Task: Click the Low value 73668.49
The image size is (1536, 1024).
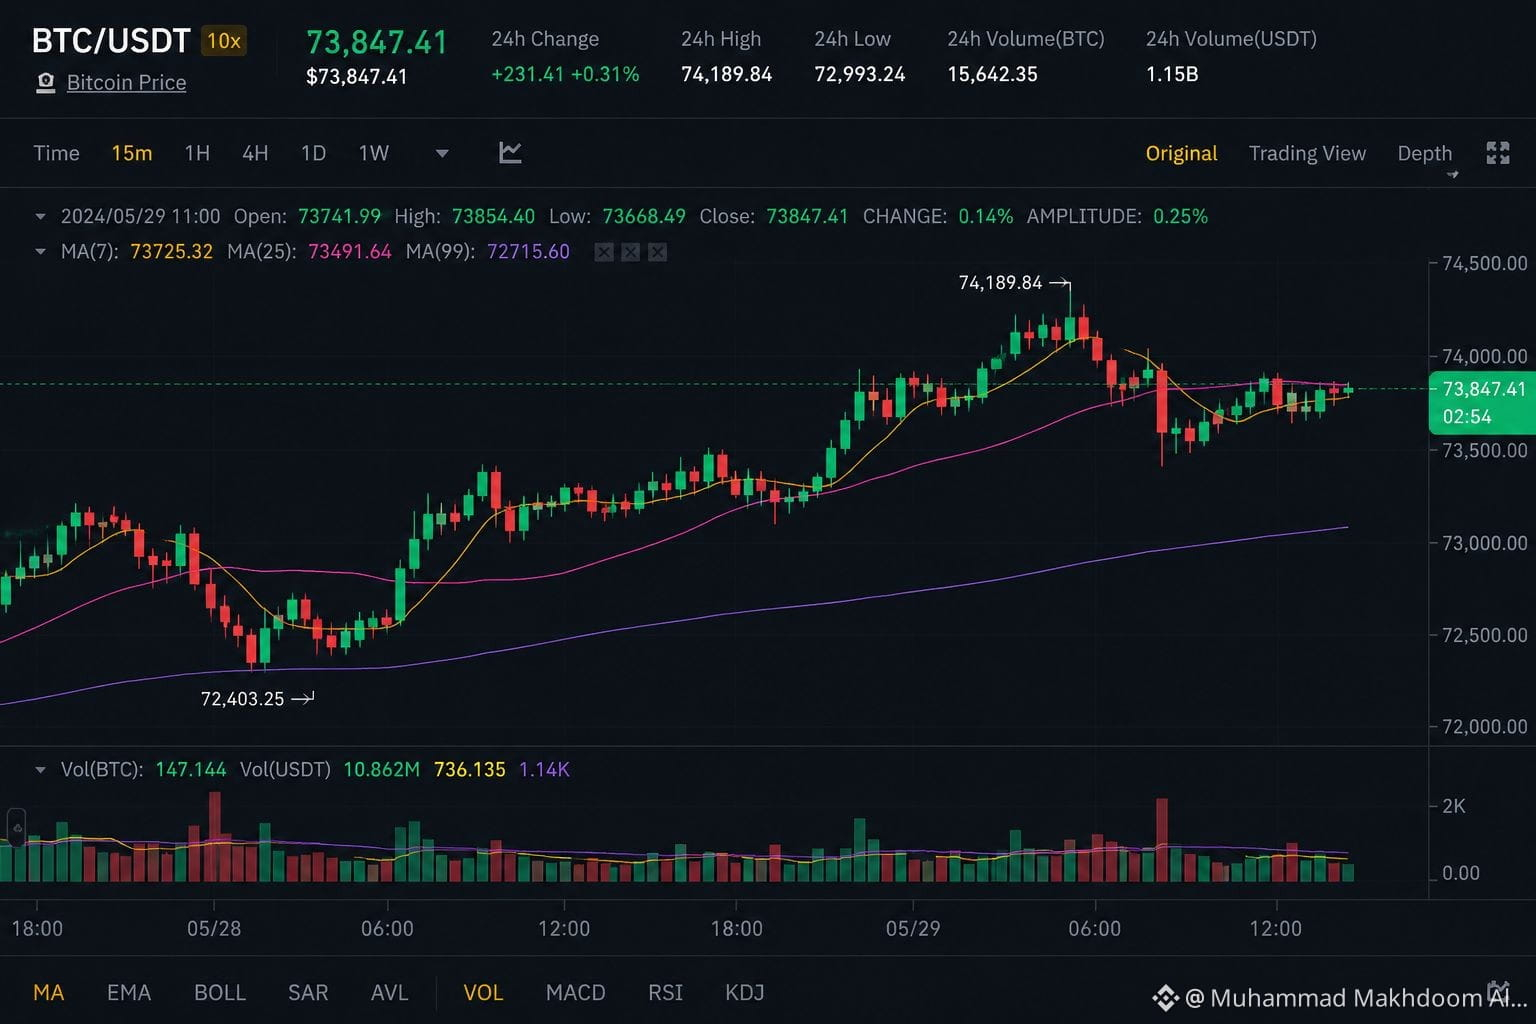Action: tap(644, 216)
